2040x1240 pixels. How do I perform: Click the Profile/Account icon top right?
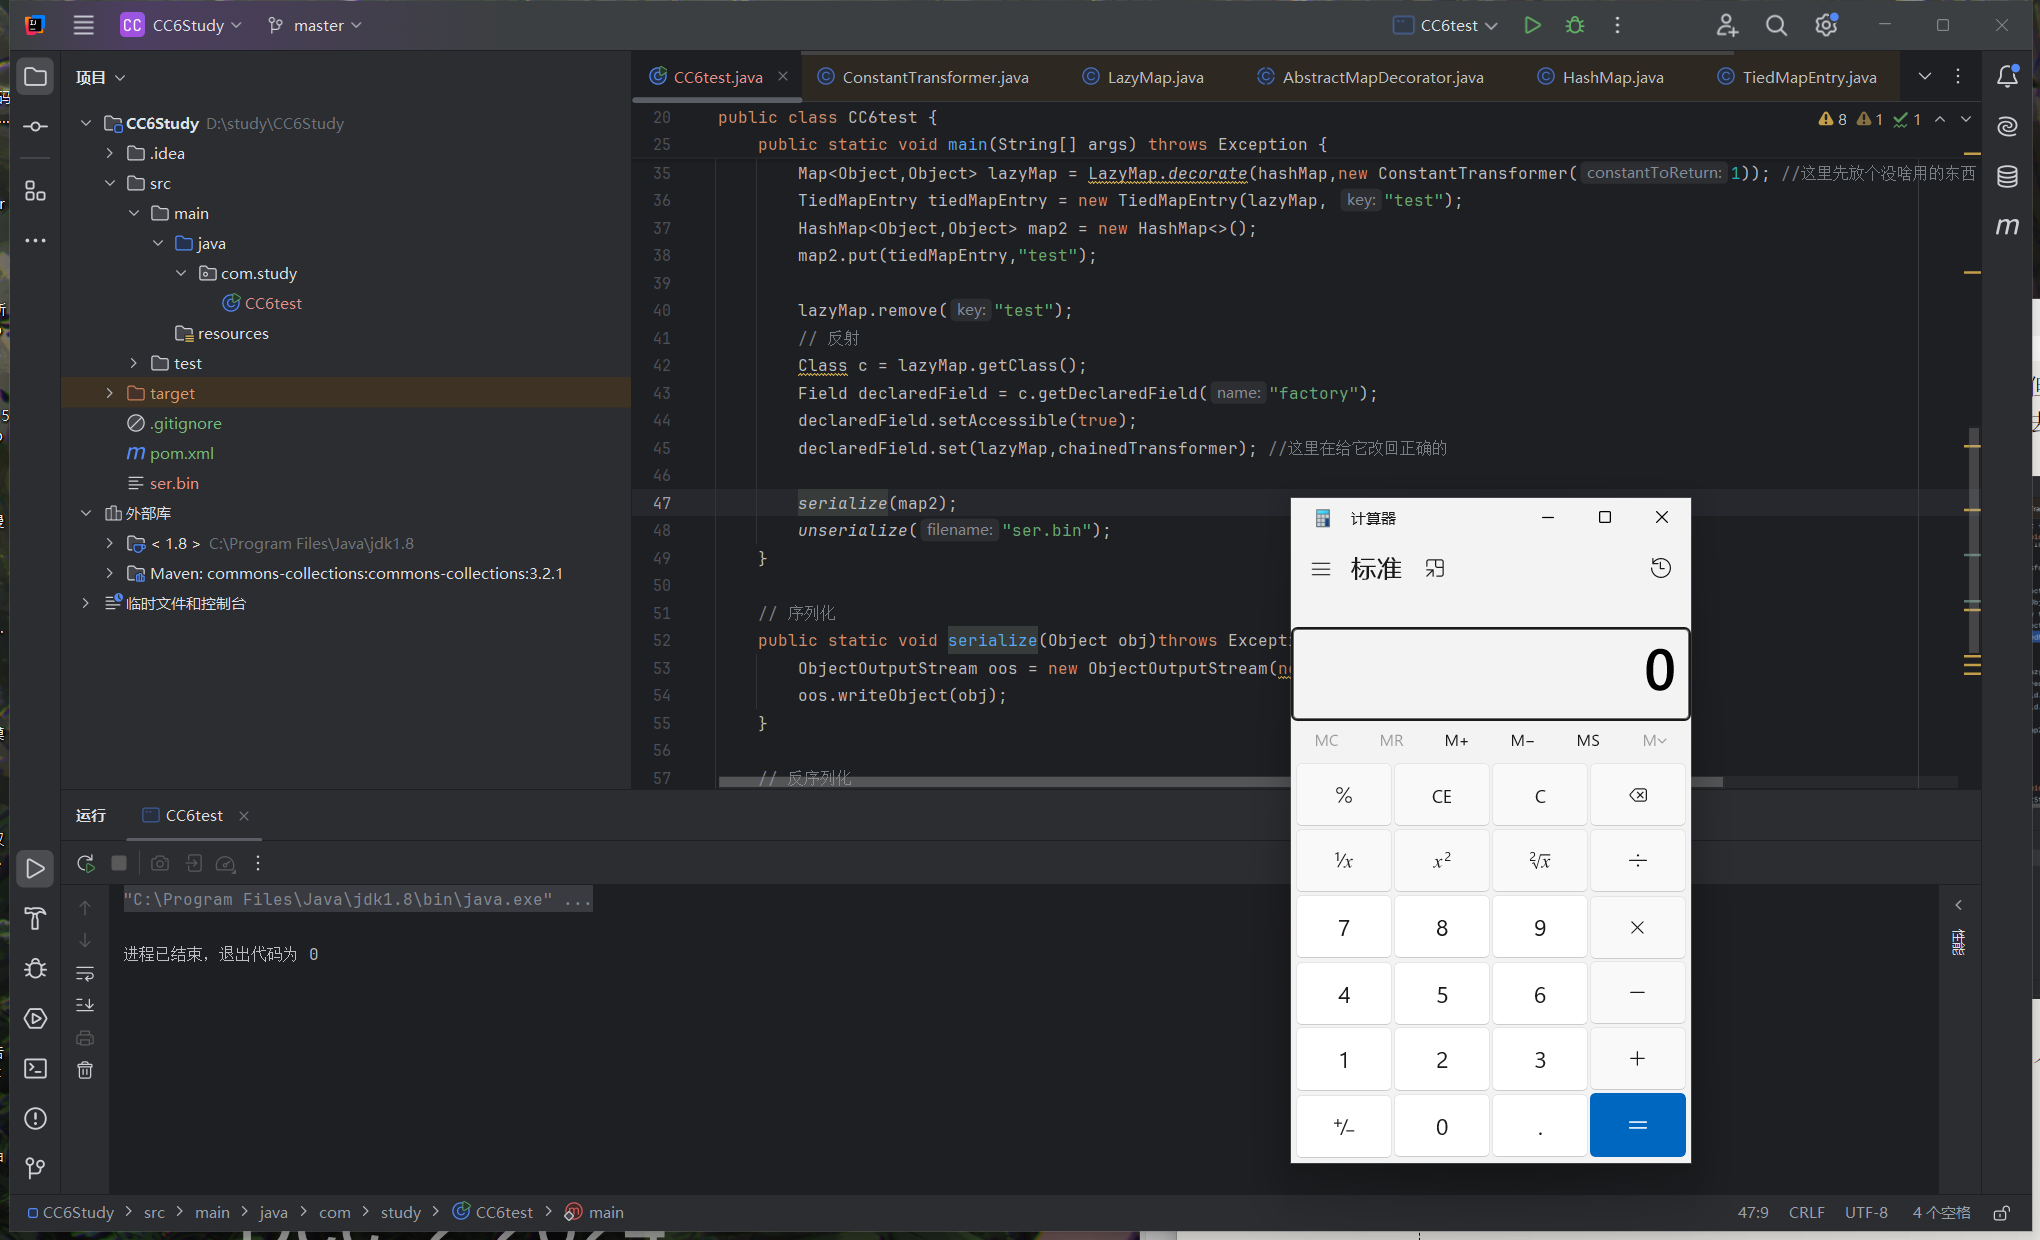click(1728, 25)
